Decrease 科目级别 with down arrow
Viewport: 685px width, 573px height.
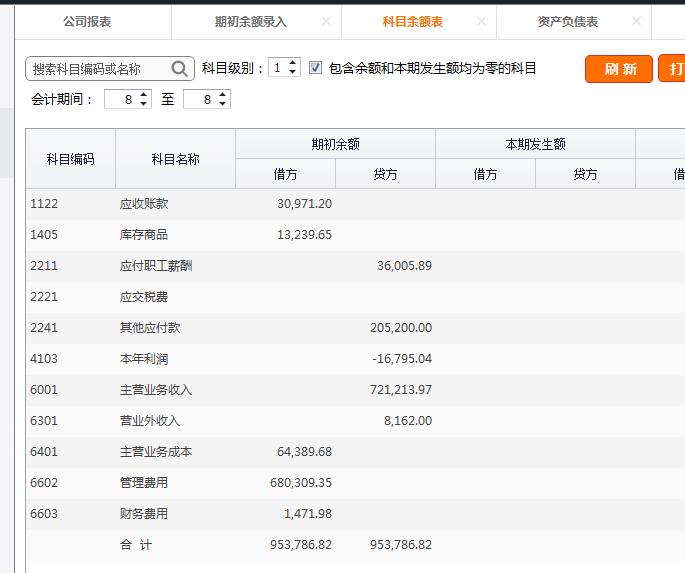292,73
